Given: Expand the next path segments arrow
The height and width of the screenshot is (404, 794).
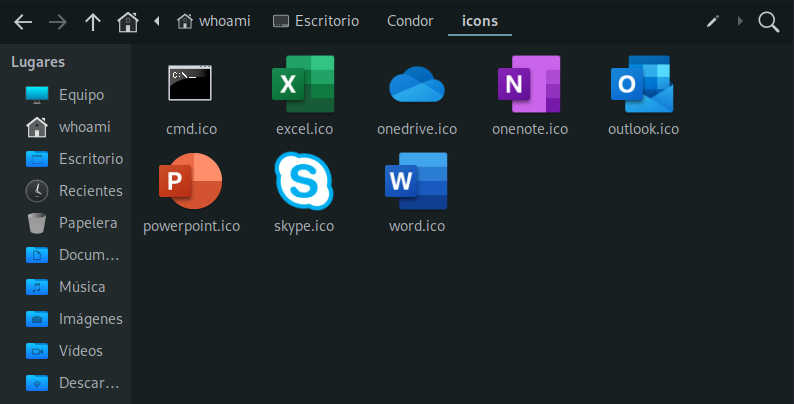Looking at the screenshot, I should tap(740, 21).
